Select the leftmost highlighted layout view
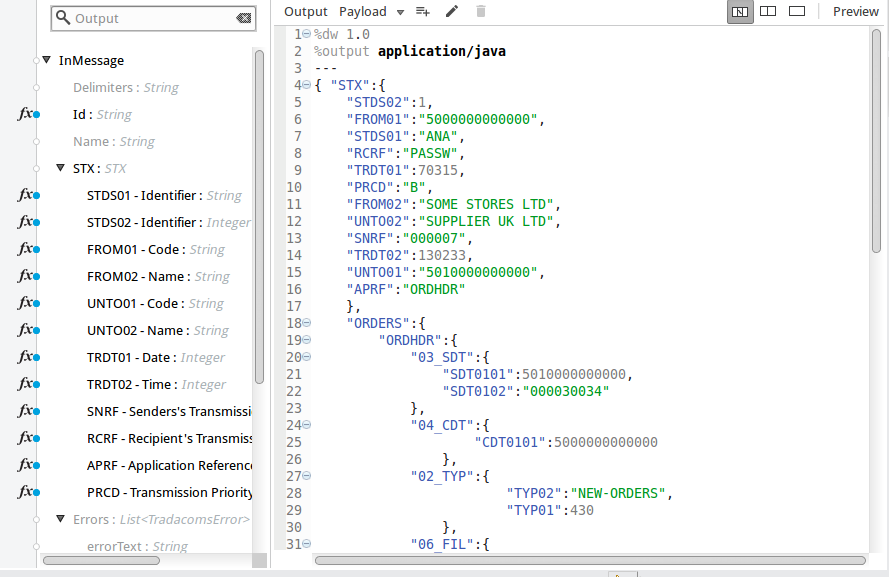Image resolution: width=889 pixels, height=577 pixels. (740, 12)
